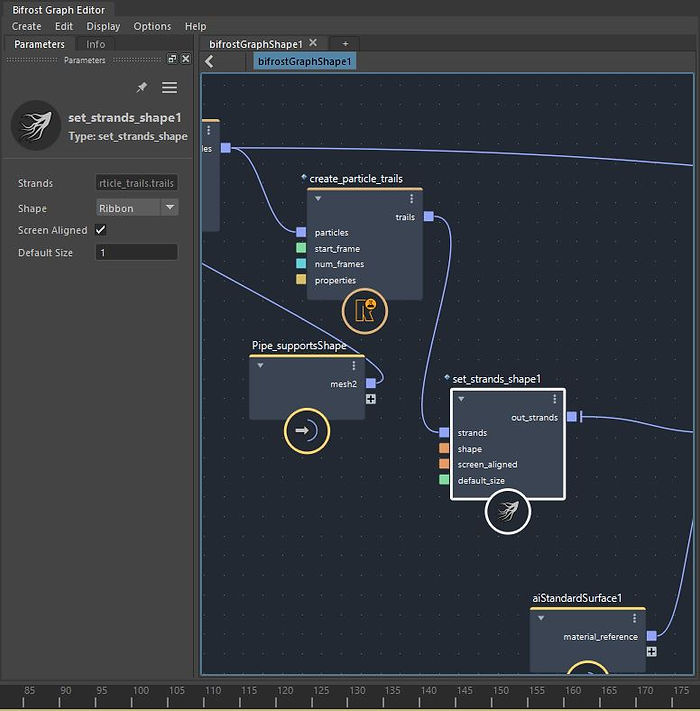
Task: Click the Pipe_supportsShape input arrow badge
Action: click(307, 431)
